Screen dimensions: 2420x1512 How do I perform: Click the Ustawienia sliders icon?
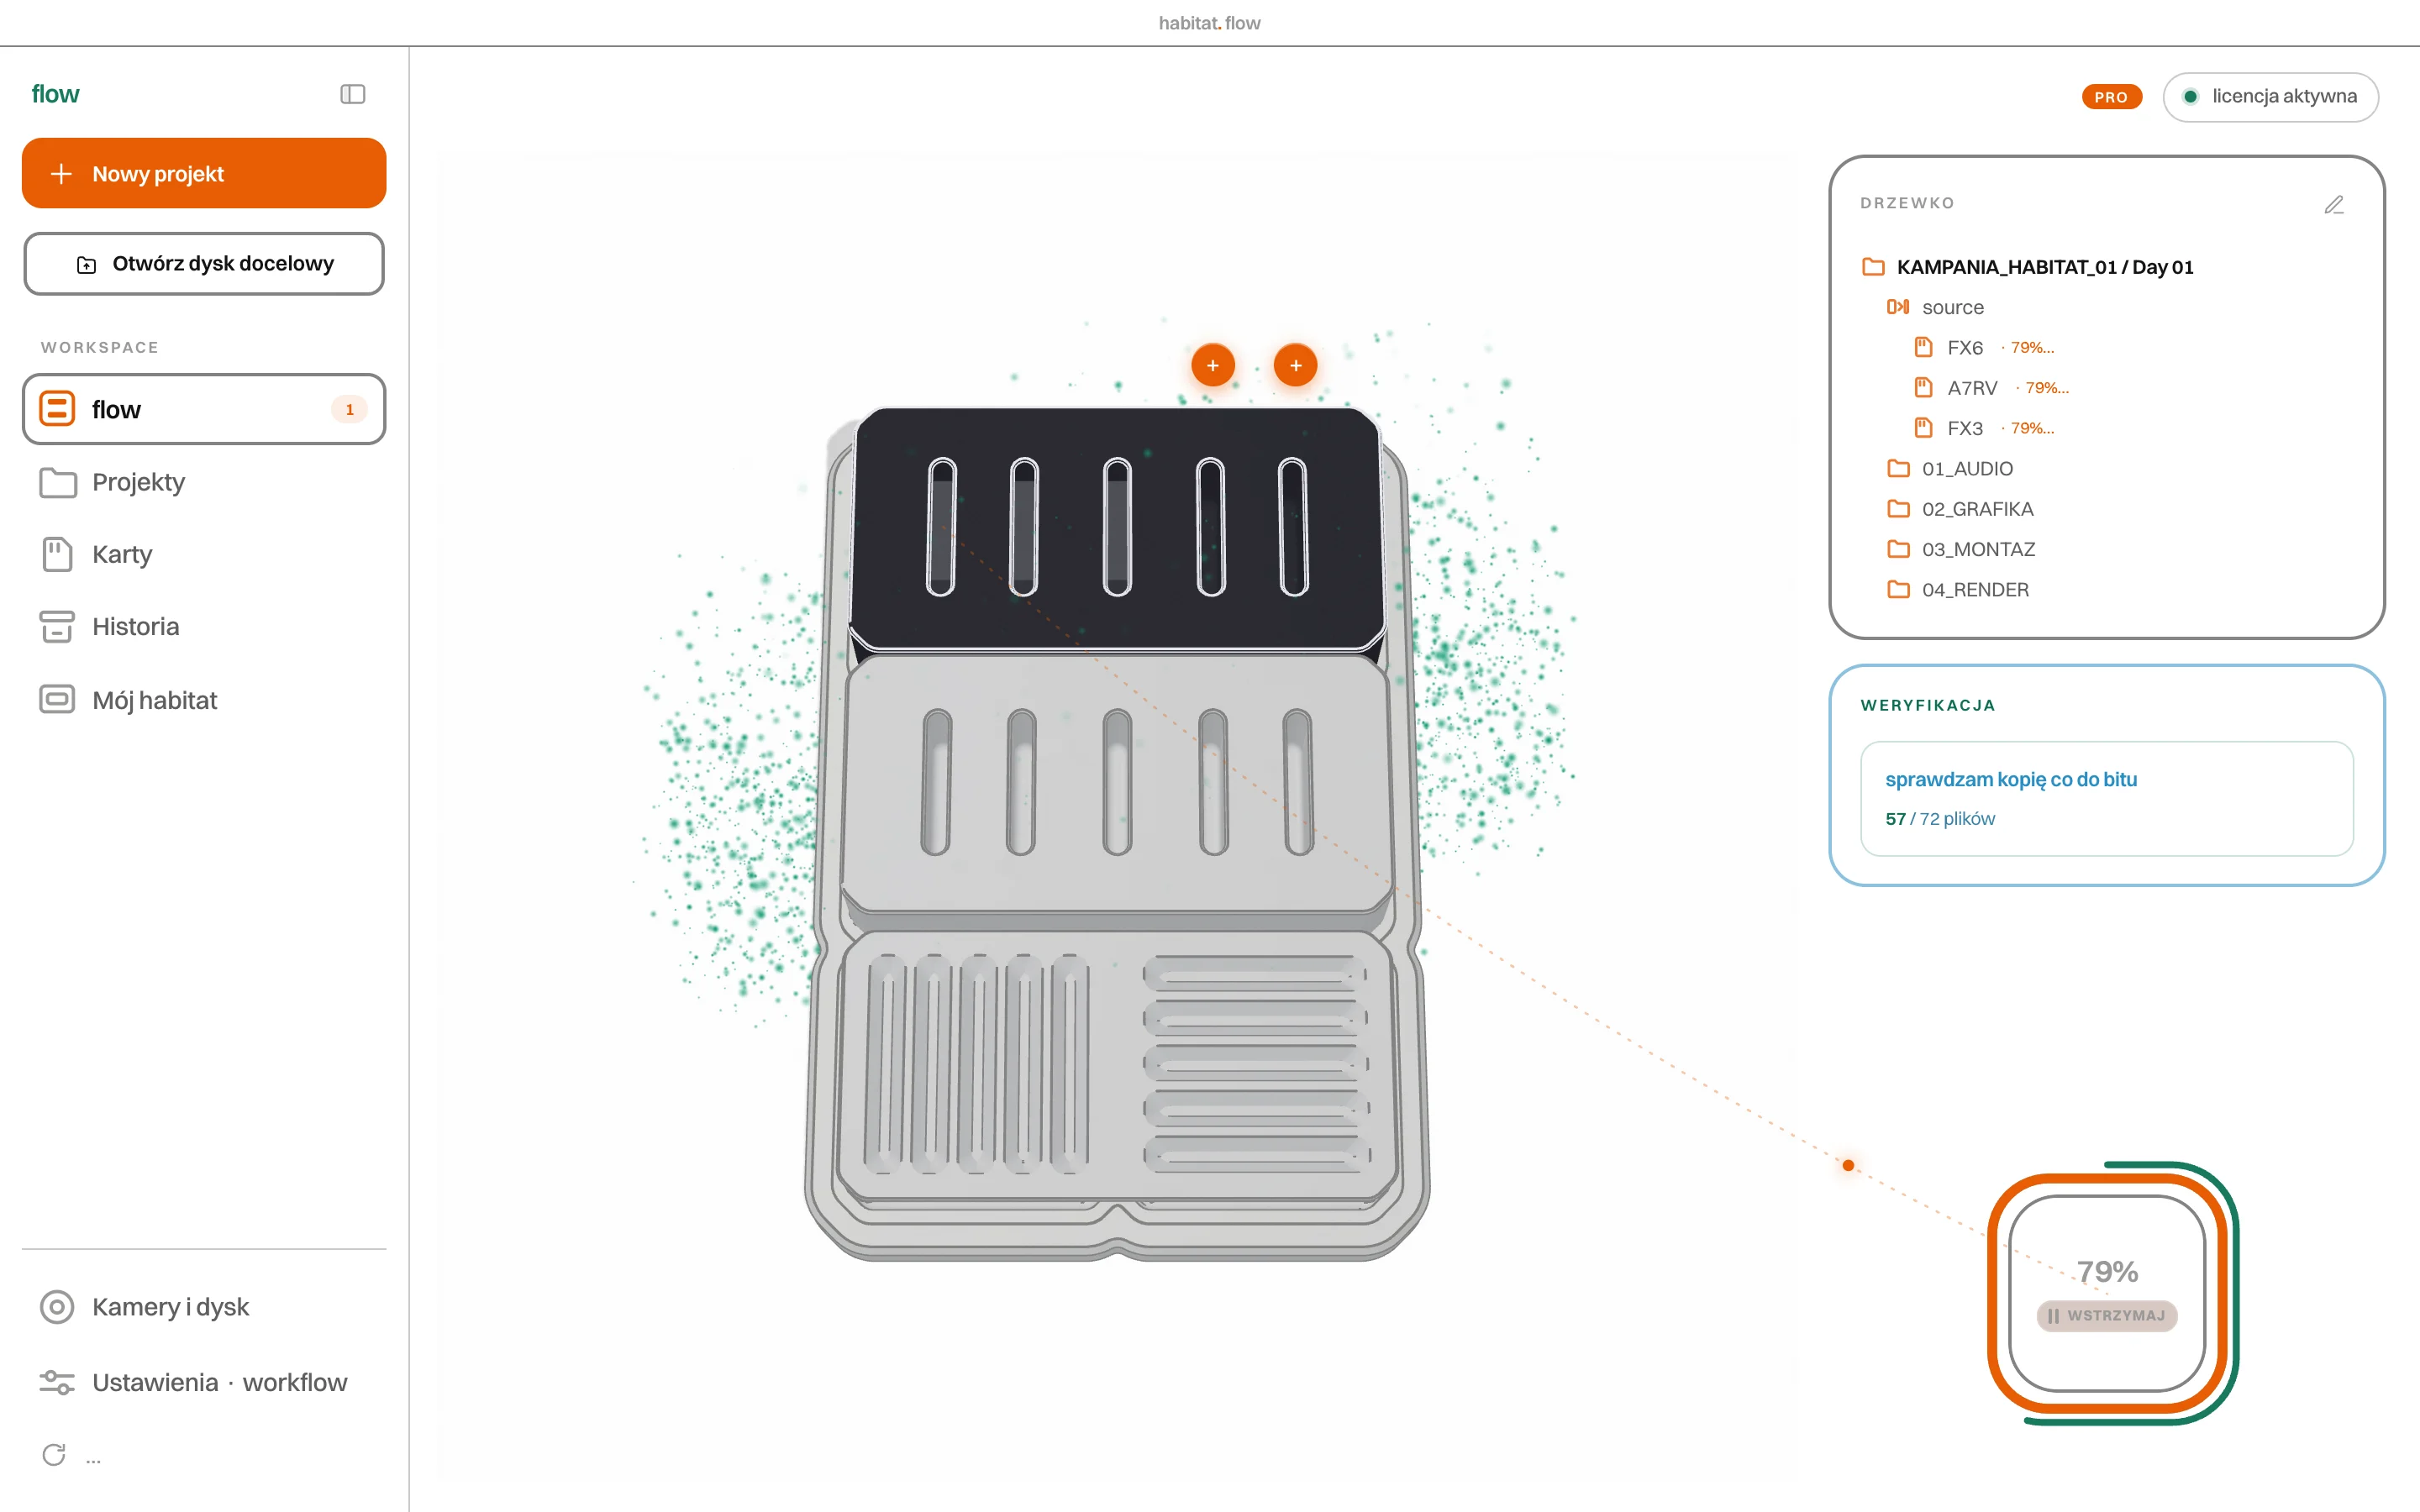58,1382
